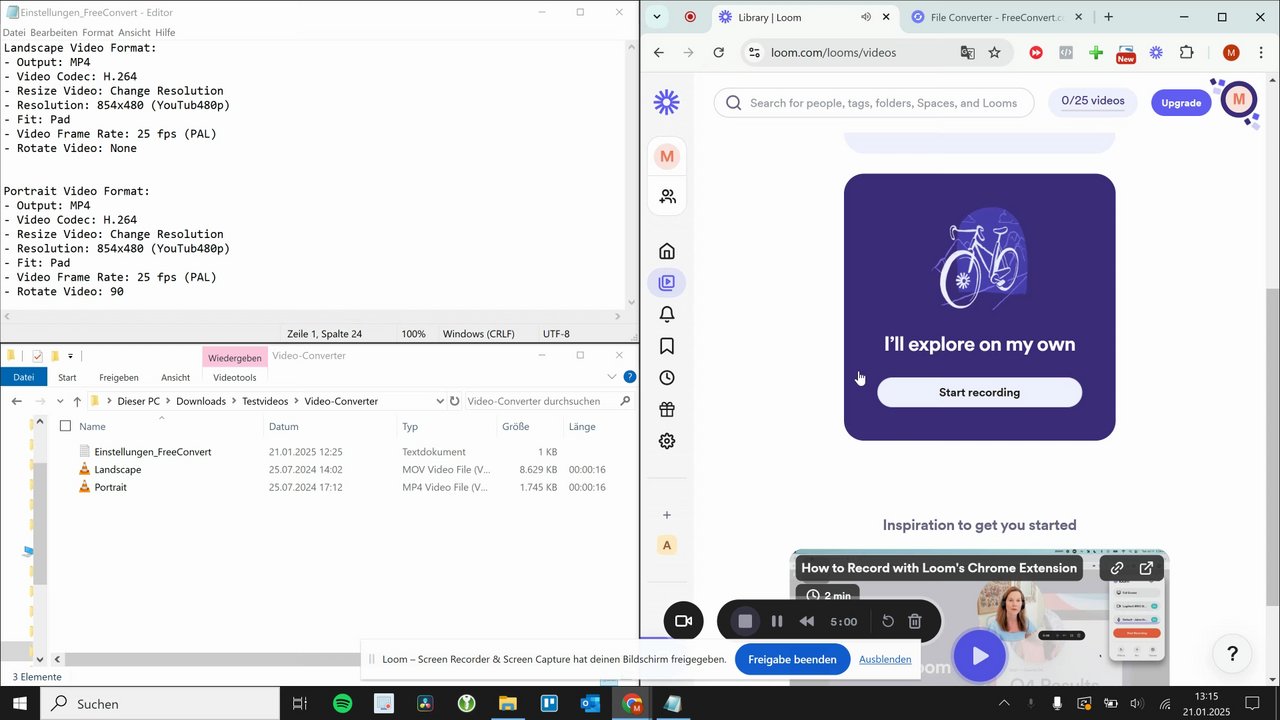This screenshot has width=1280, height=720.
Task: Restart the Loom recording
Action: point(888,621)
